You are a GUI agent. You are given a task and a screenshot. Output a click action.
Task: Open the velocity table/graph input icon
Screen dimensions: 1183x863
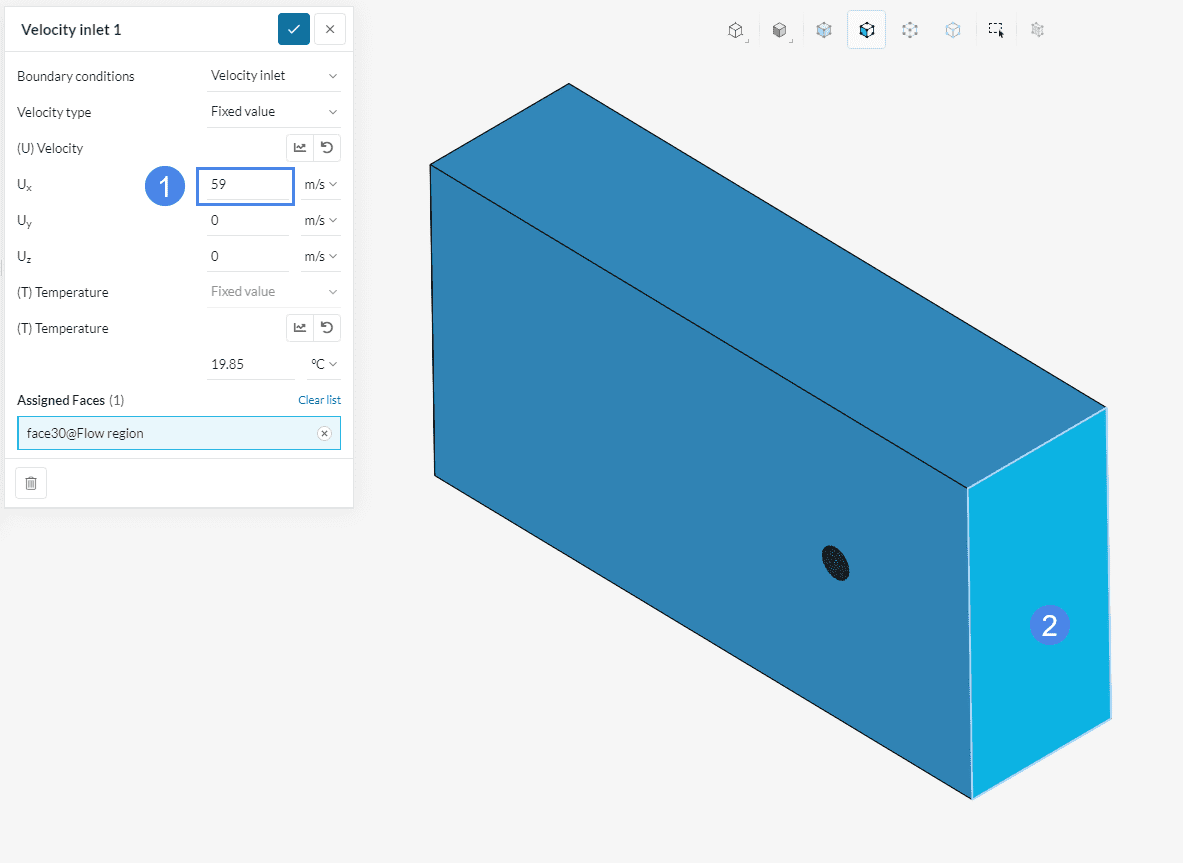point(300,148)
